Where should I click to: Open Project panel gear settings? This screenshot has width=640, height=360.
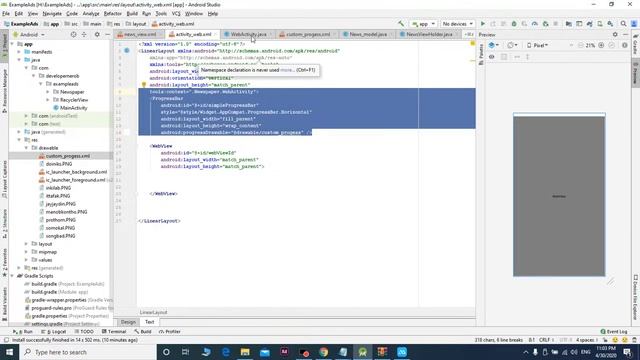point(97,35)
